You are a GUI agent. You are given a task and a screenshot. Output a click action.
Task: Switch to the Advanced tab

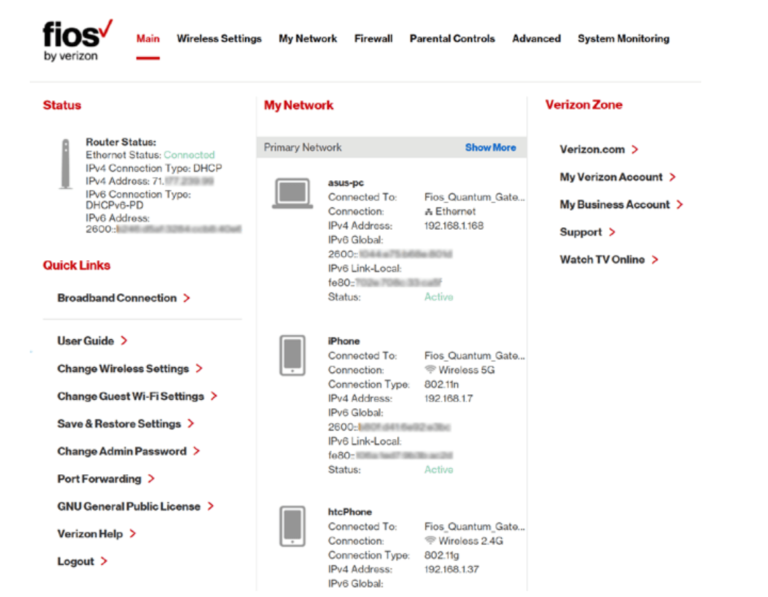pos(536,39)
